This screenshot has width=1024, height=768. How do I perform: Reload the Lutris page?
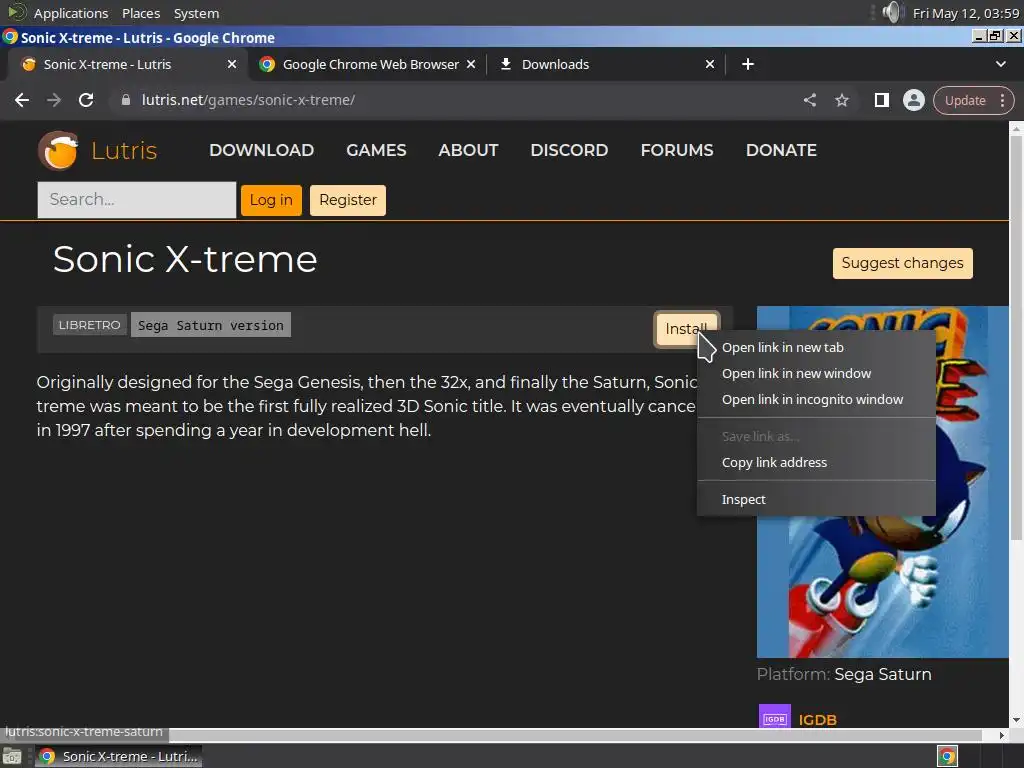(86, 100)
